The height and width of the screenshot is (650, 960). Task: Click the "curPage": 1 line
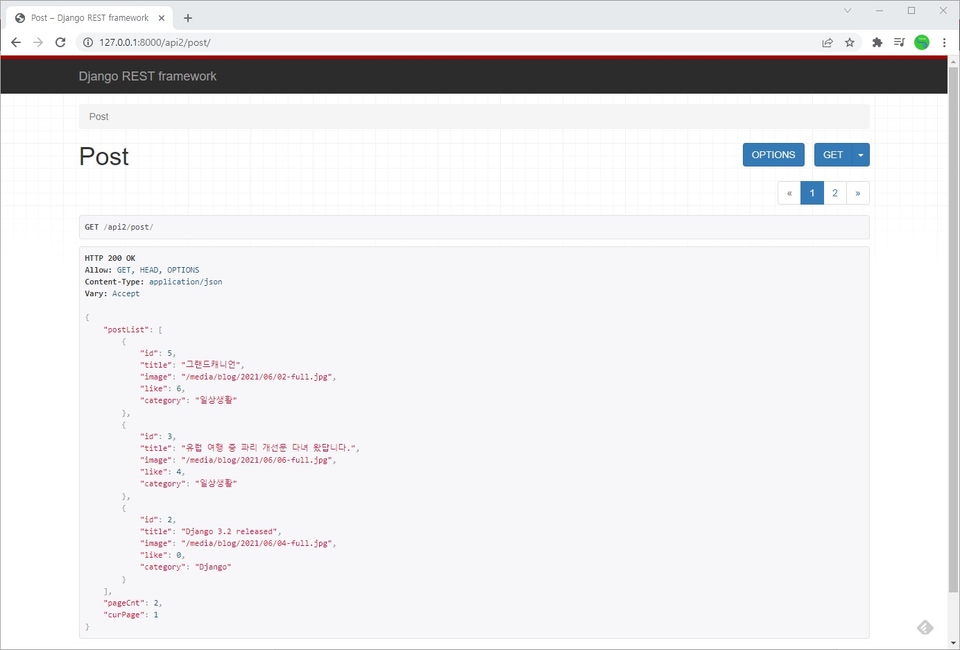130,615
